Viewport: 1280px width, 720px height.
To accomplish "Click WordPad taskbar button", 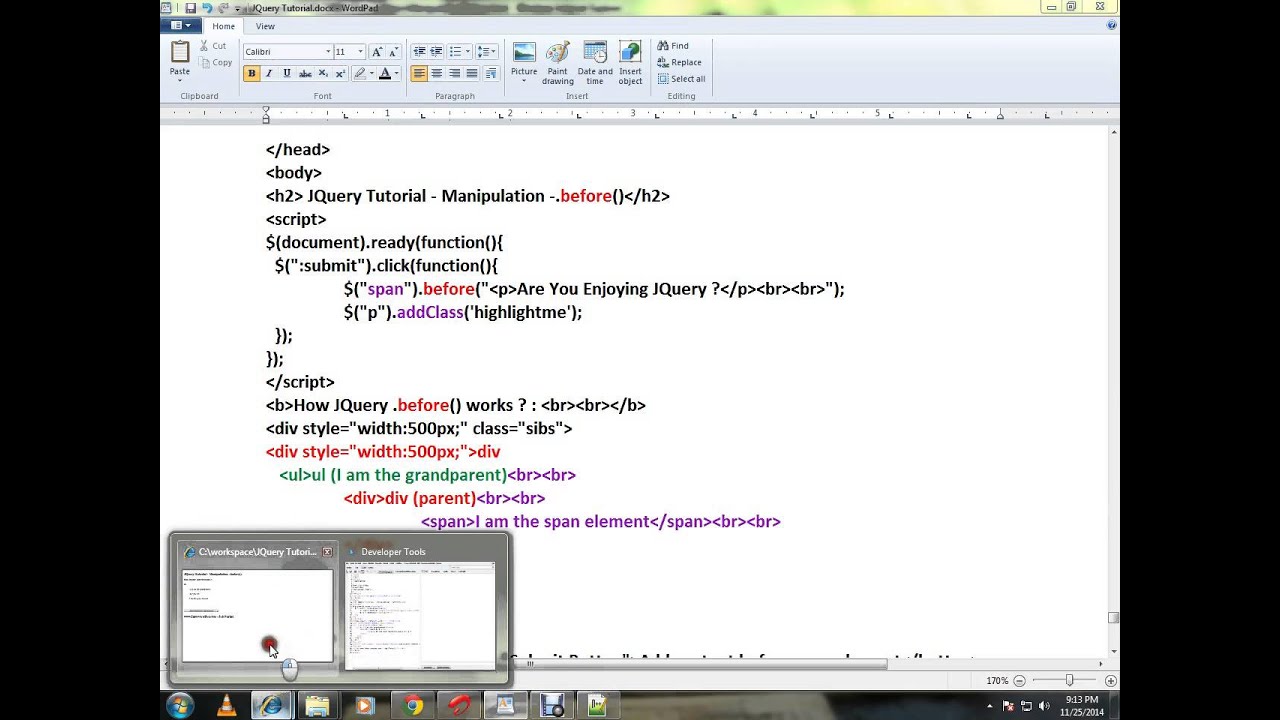I will (x=505, y=706).
